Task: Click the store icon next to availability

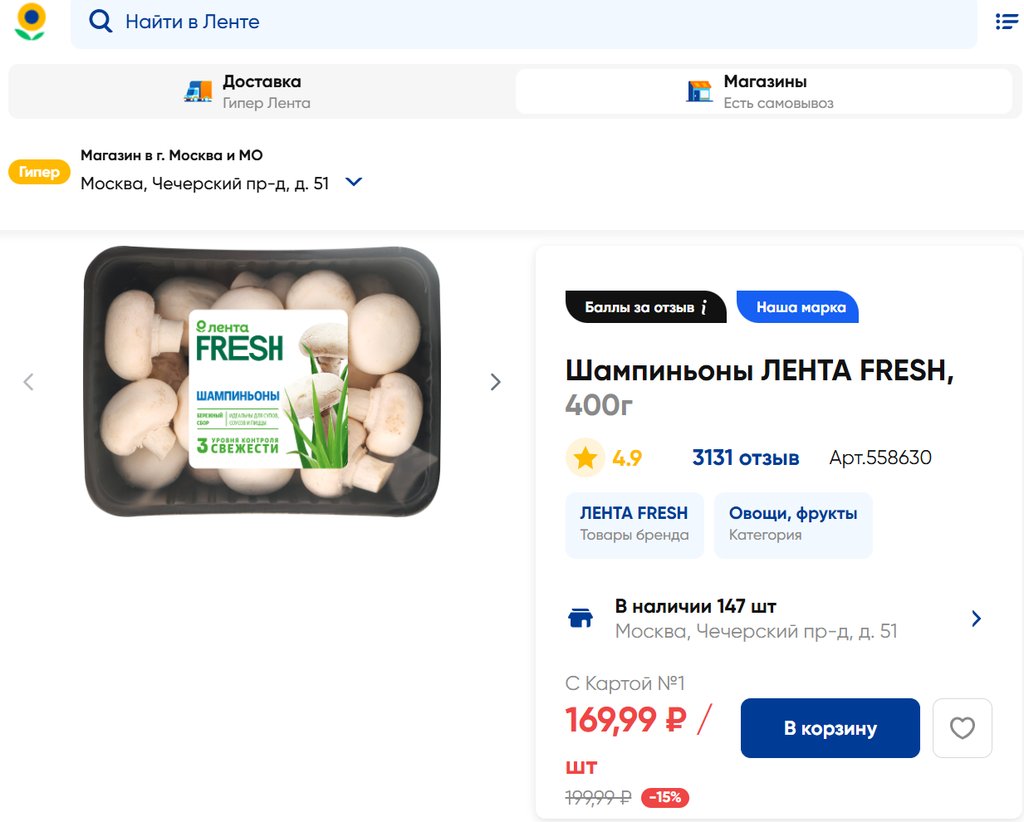Action: pyautogui.click(x=580, y=618)
